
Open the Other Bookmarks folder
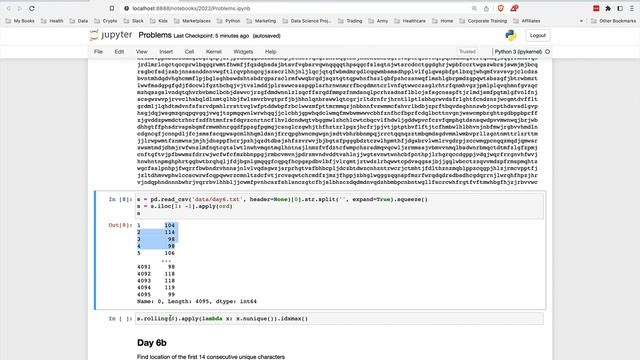click(613, 21)
